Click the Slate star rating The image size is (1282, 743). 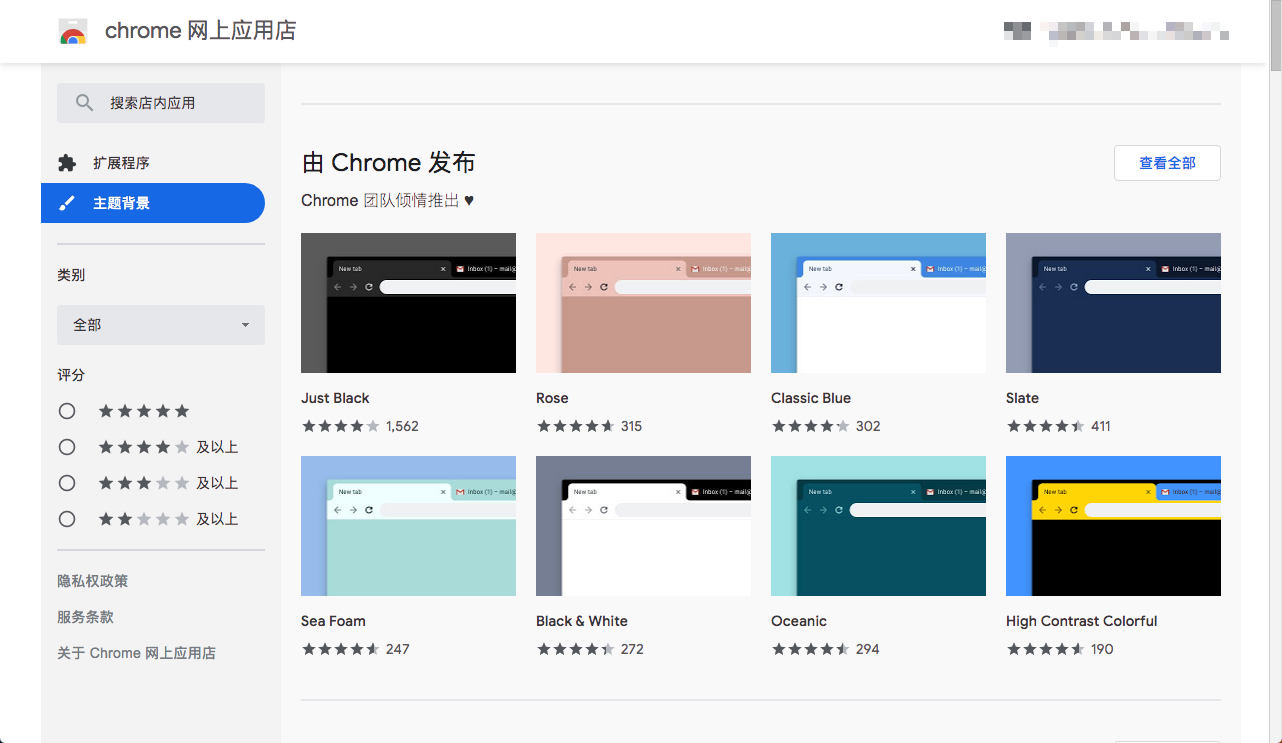coord(1045,426)
